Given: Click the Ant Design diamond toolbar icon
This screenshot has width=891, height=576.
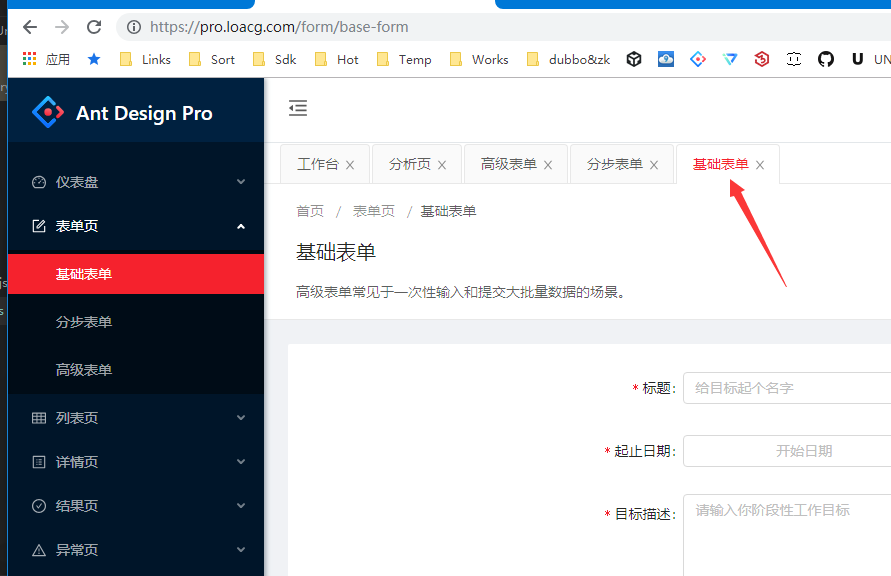Looking at the screenshot, I should [x=698, y=59].
